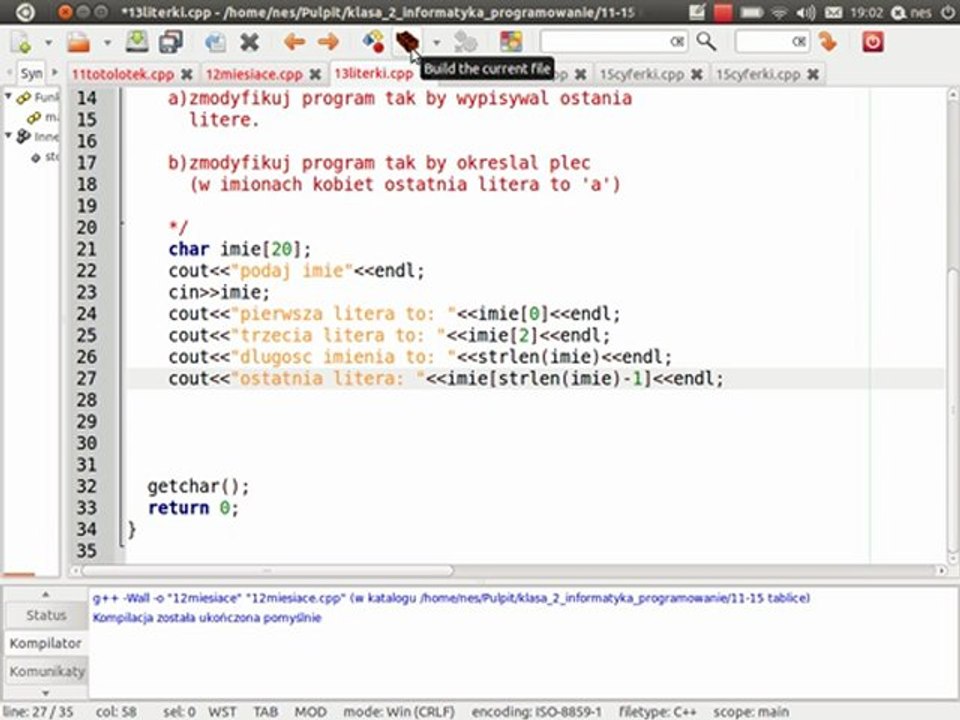Image resolution: width=960 pixels, height=720 pixels.
Task: Navigate back with the left orange arrow
Action: 294,42
